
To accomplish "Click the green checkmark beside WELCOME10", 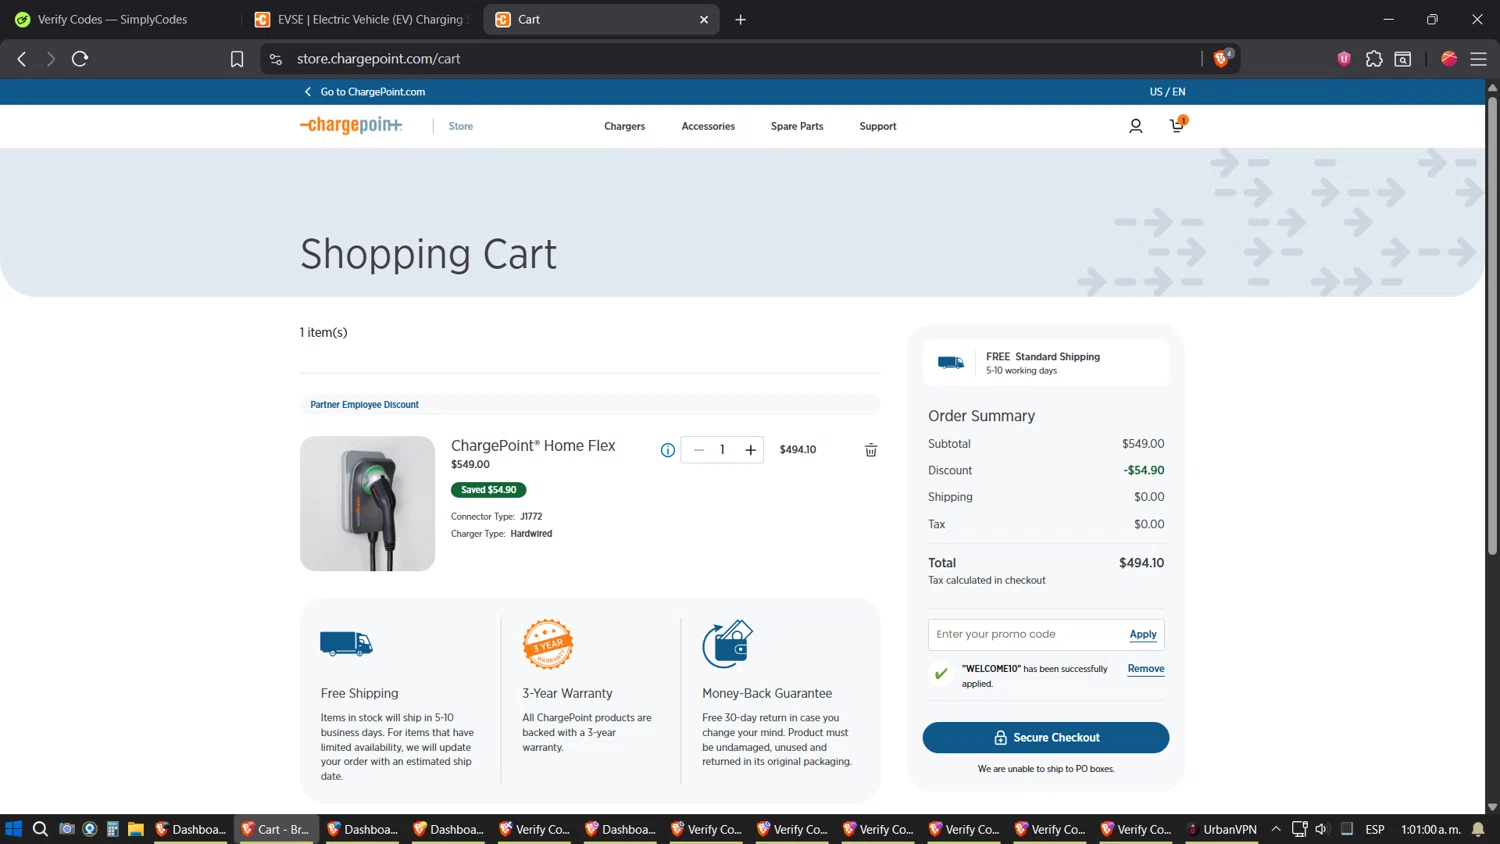I will pyautogui.click(x=940, y=674).
